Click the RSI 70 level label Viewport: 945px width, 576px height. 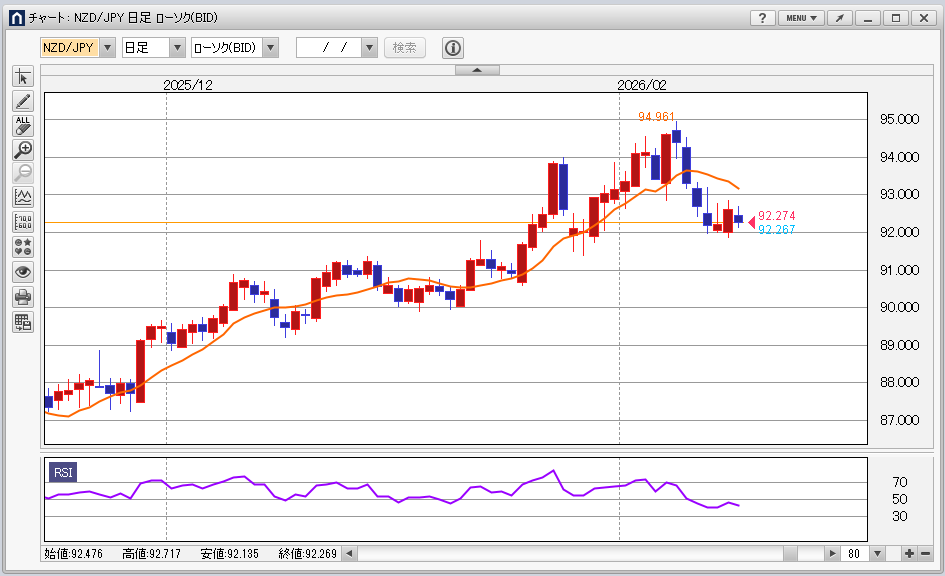coord(900,482)
